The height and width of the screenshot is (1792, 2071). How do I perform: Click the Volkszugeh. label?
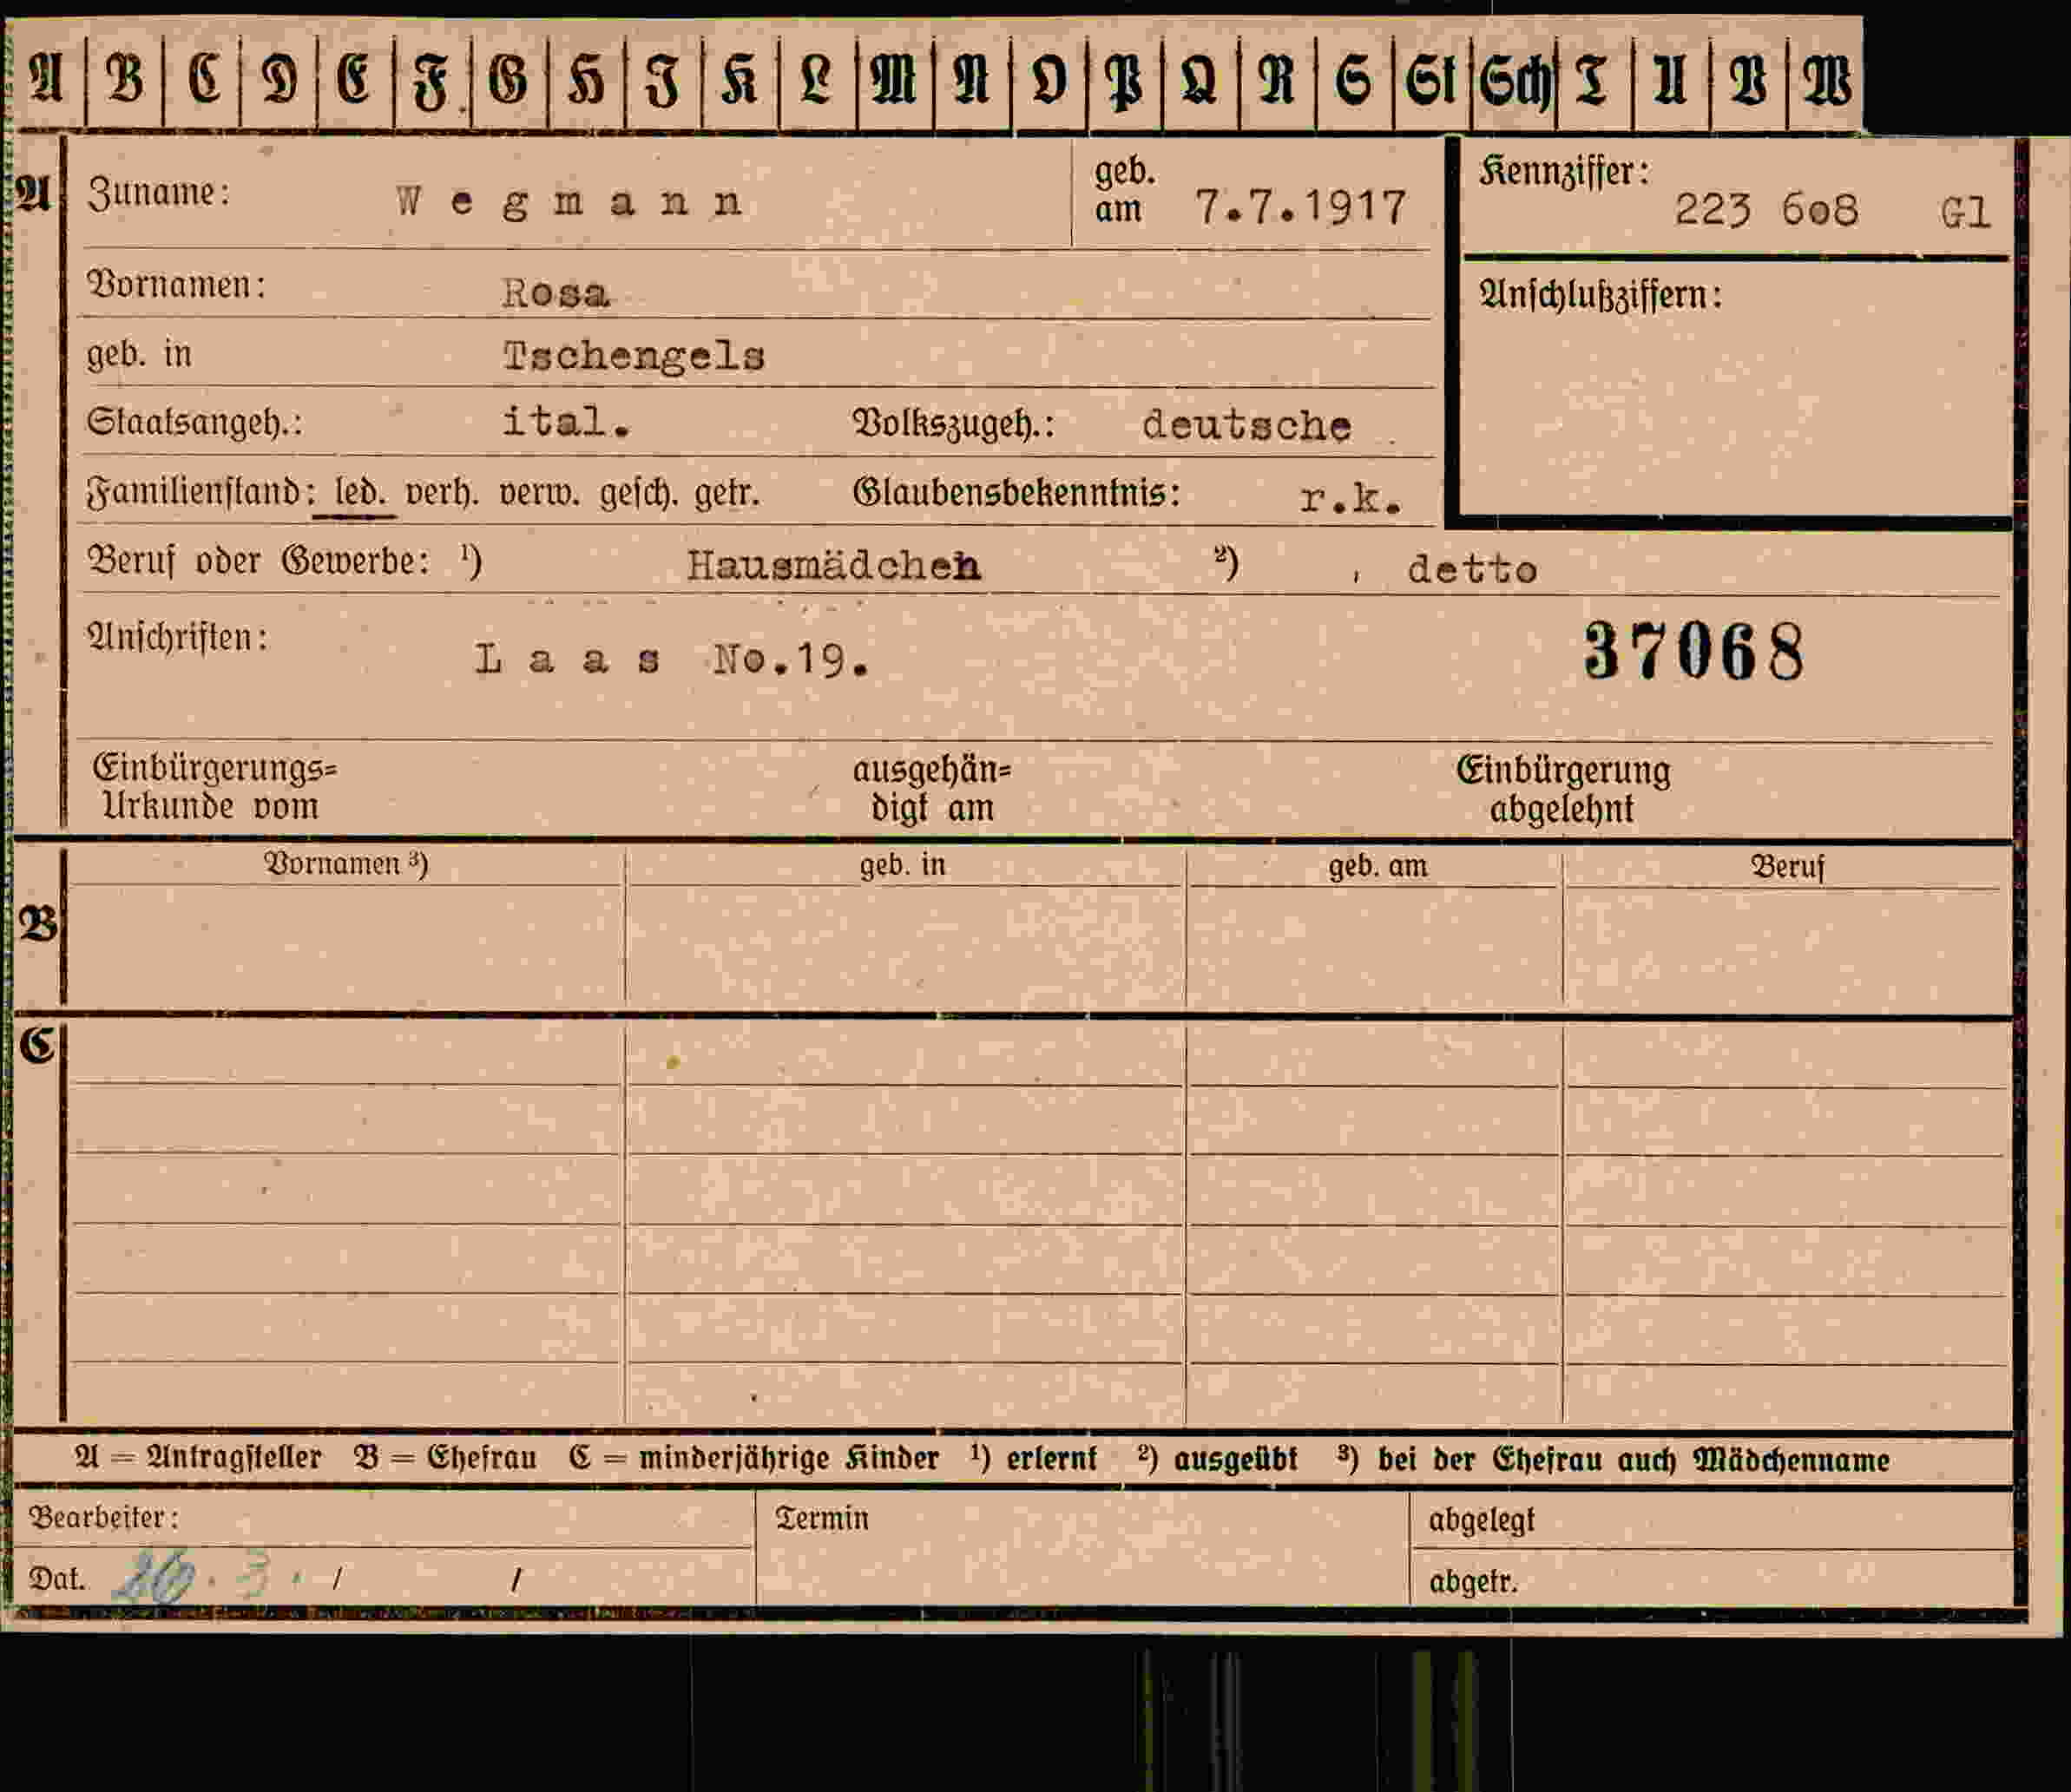(x=954, y=424)
